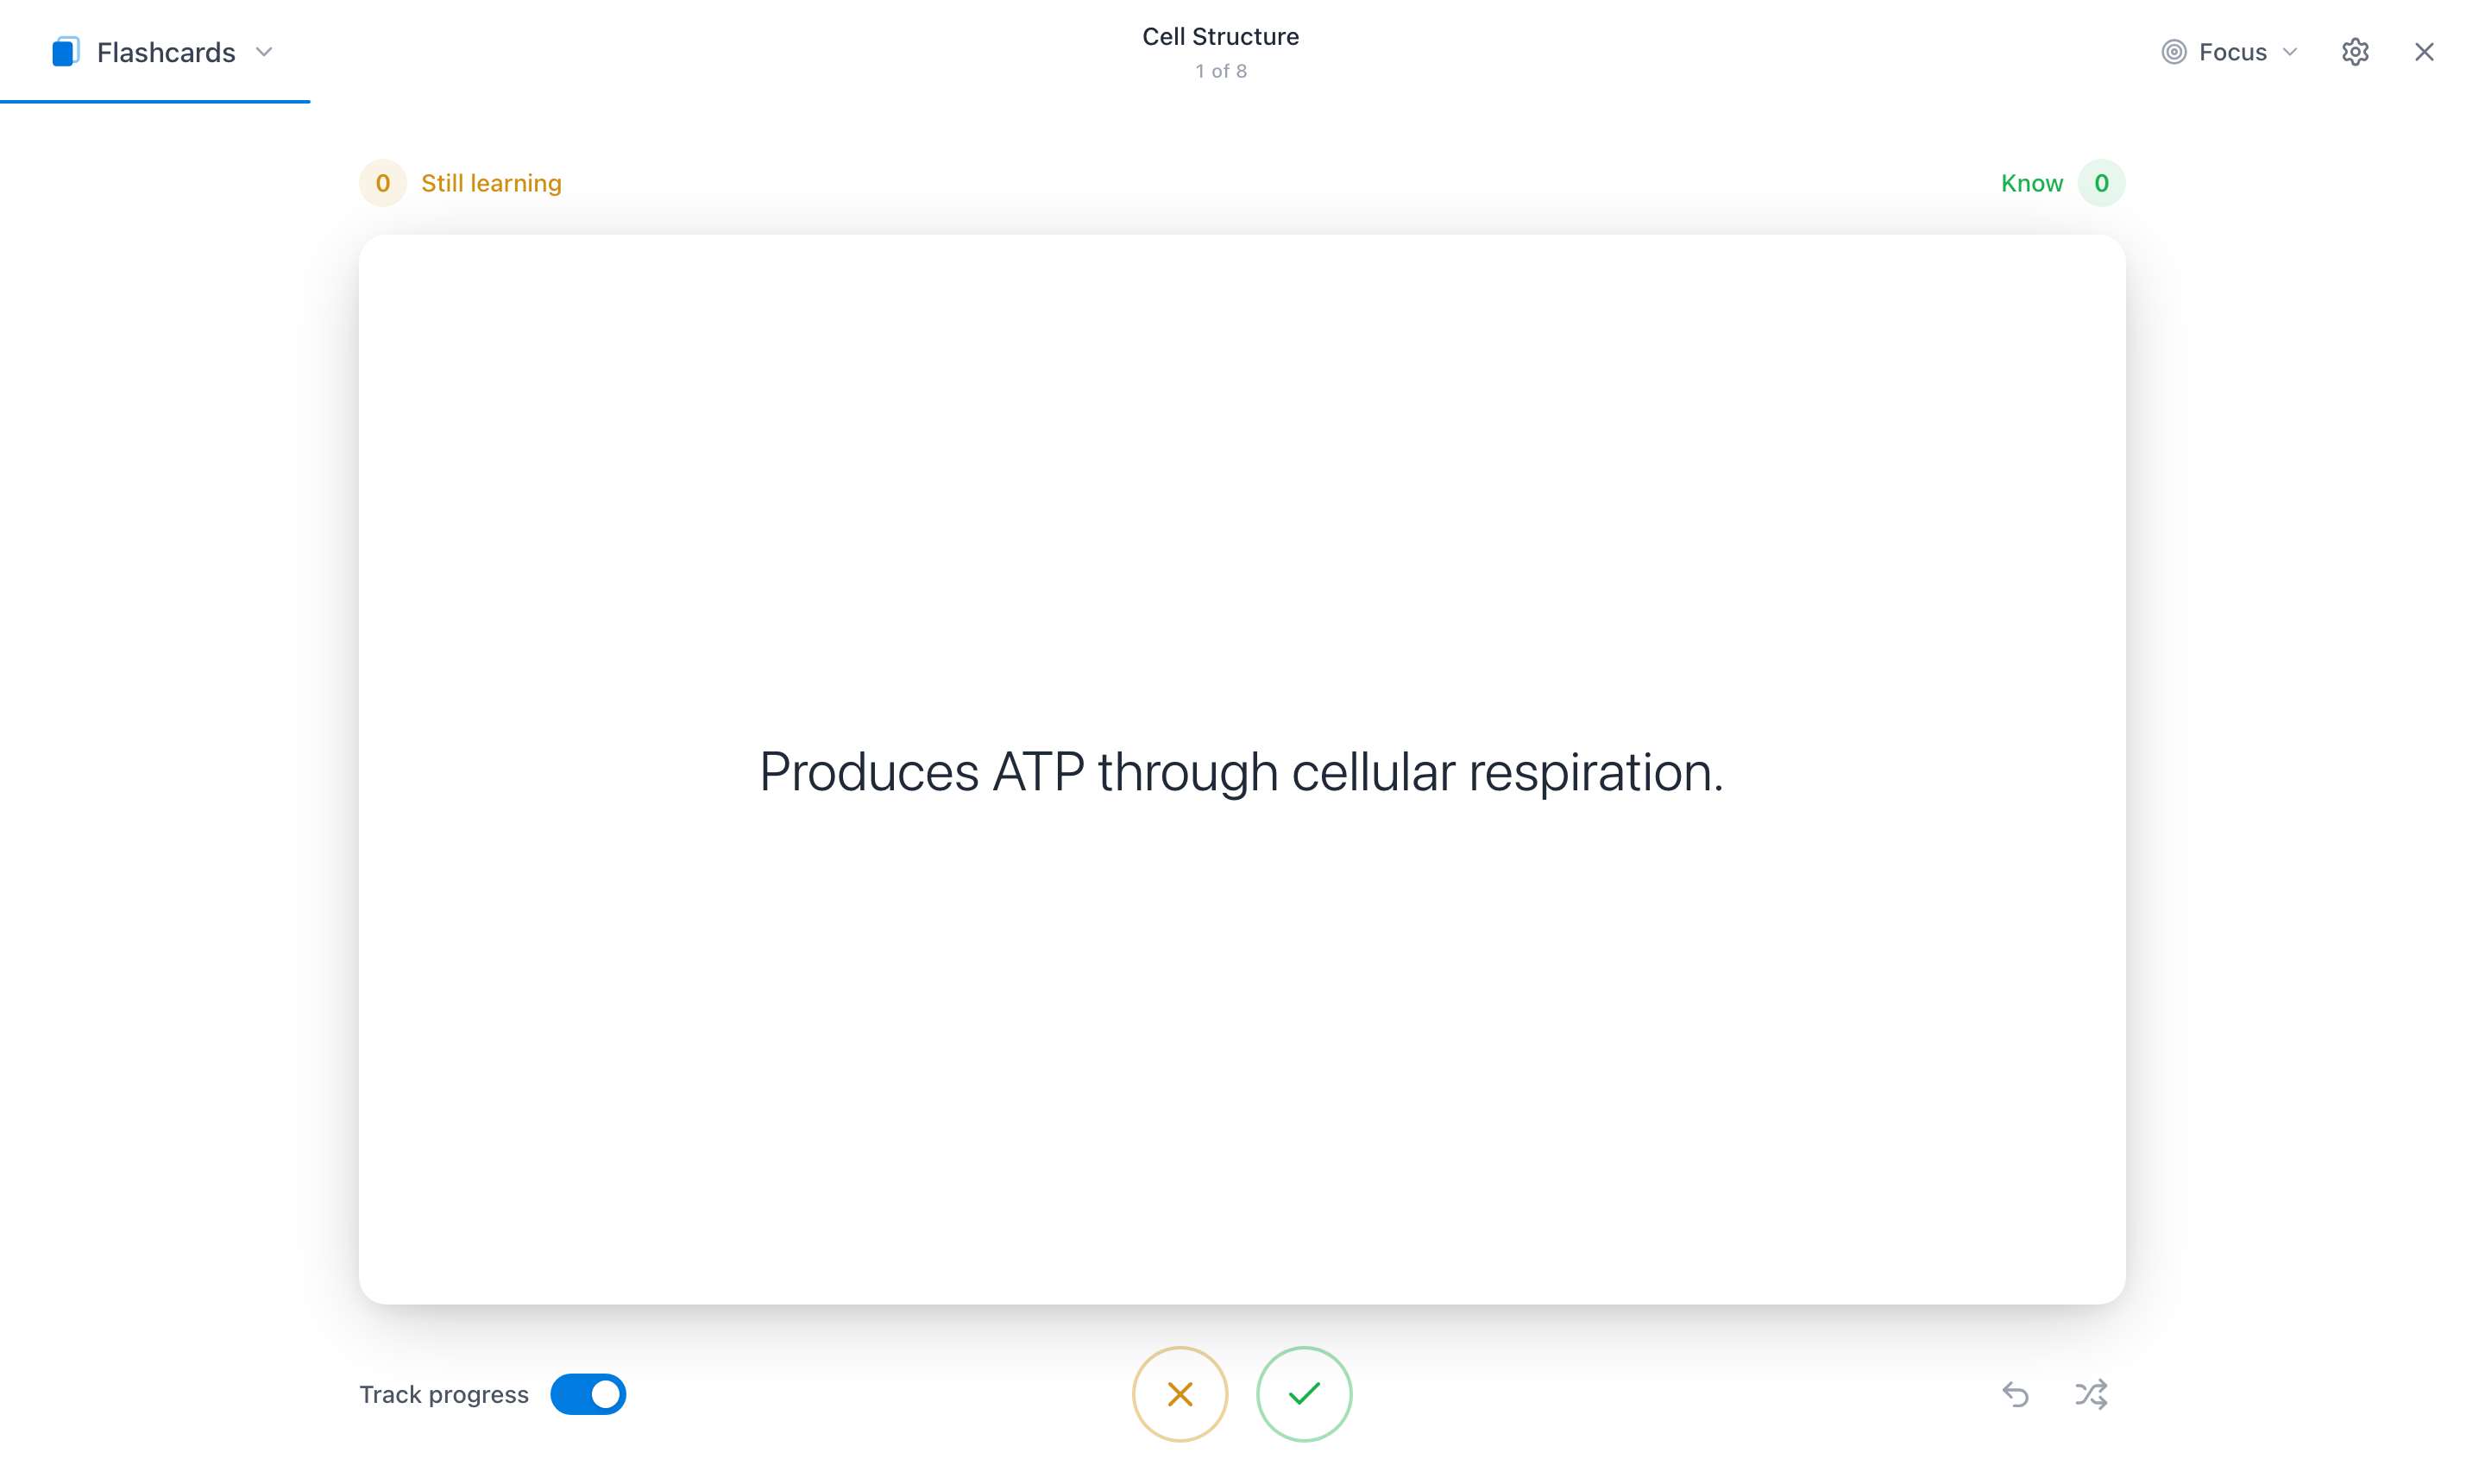This screenshot has width=2485, height=1484.
Task: Click the Cell Structure set title
Action: pos(1220,37)
